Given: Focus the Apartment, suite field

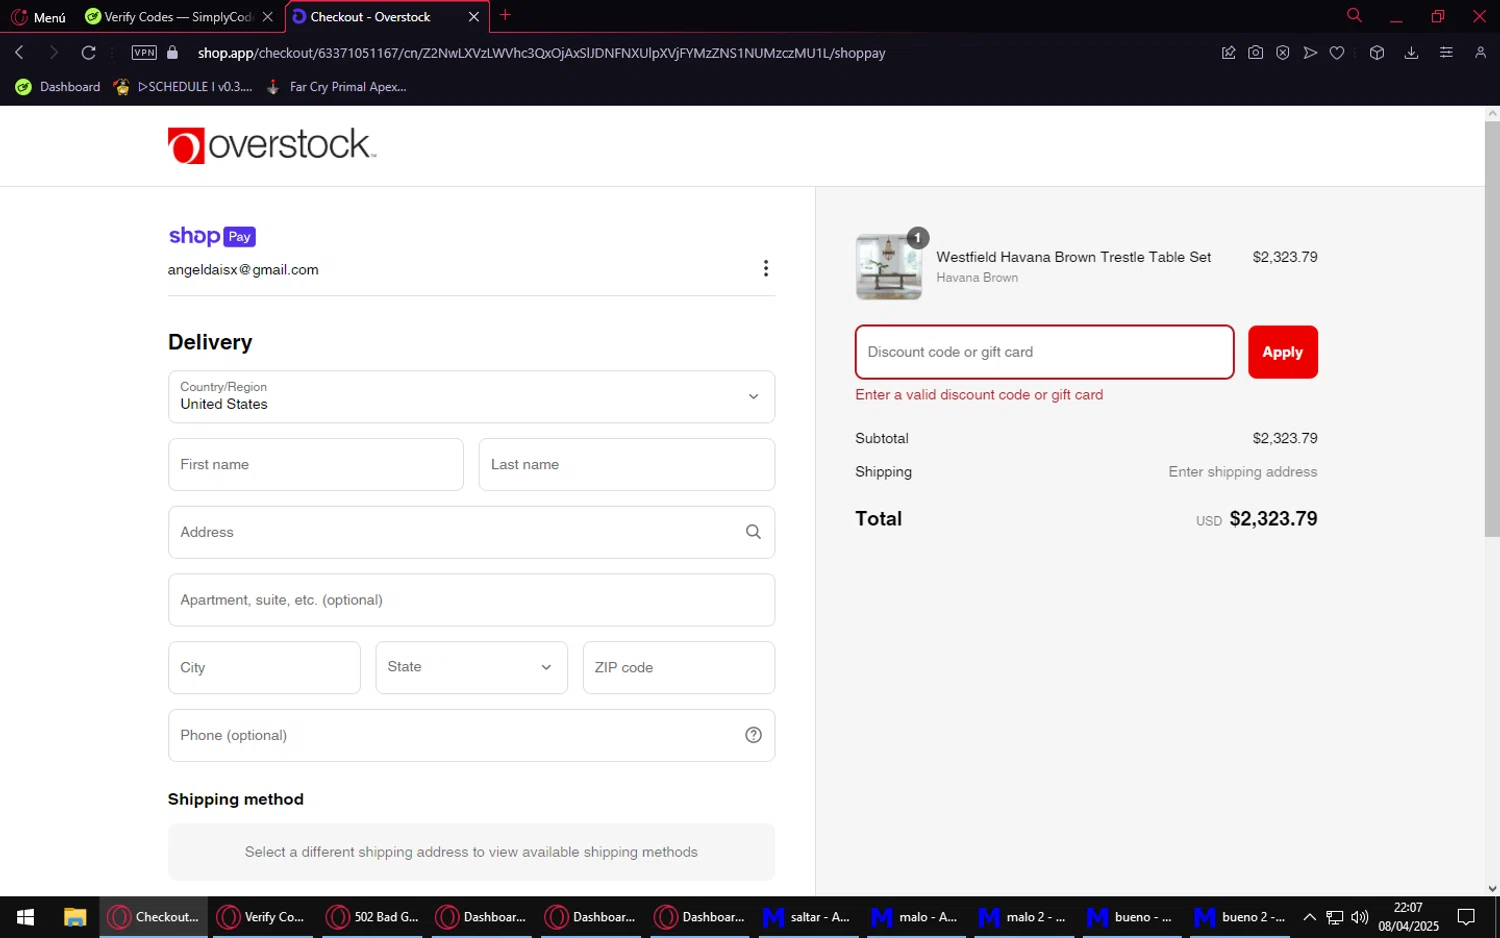Looking at the screenshot, I should (x=471, y=600).
